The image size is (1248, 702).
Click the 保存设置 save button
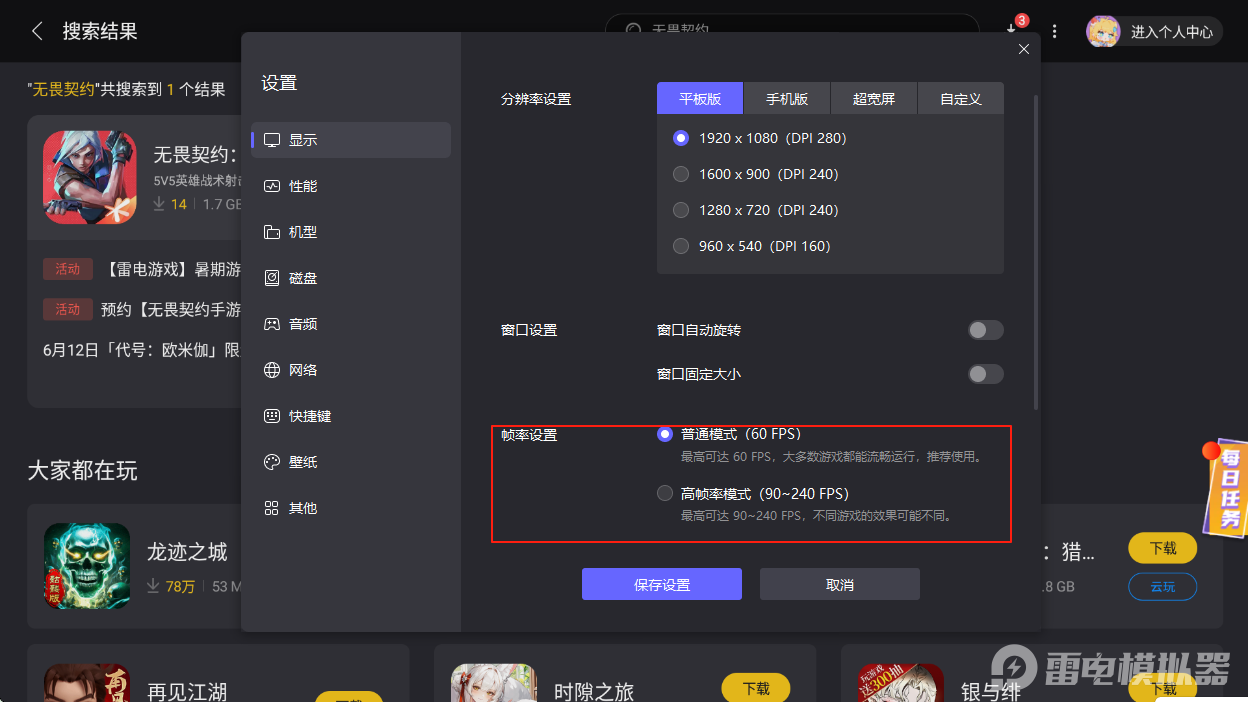tap(661, 584)
